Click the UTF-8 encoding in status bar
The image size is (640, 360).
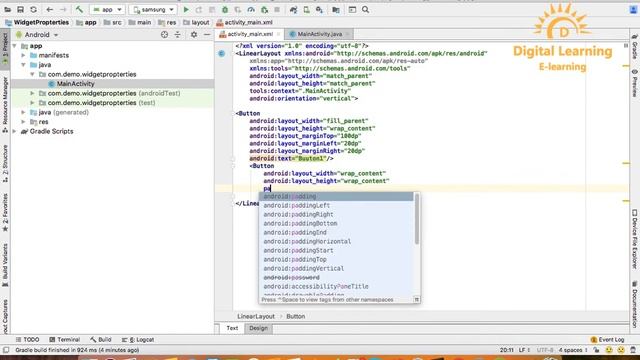click(545, 350)
